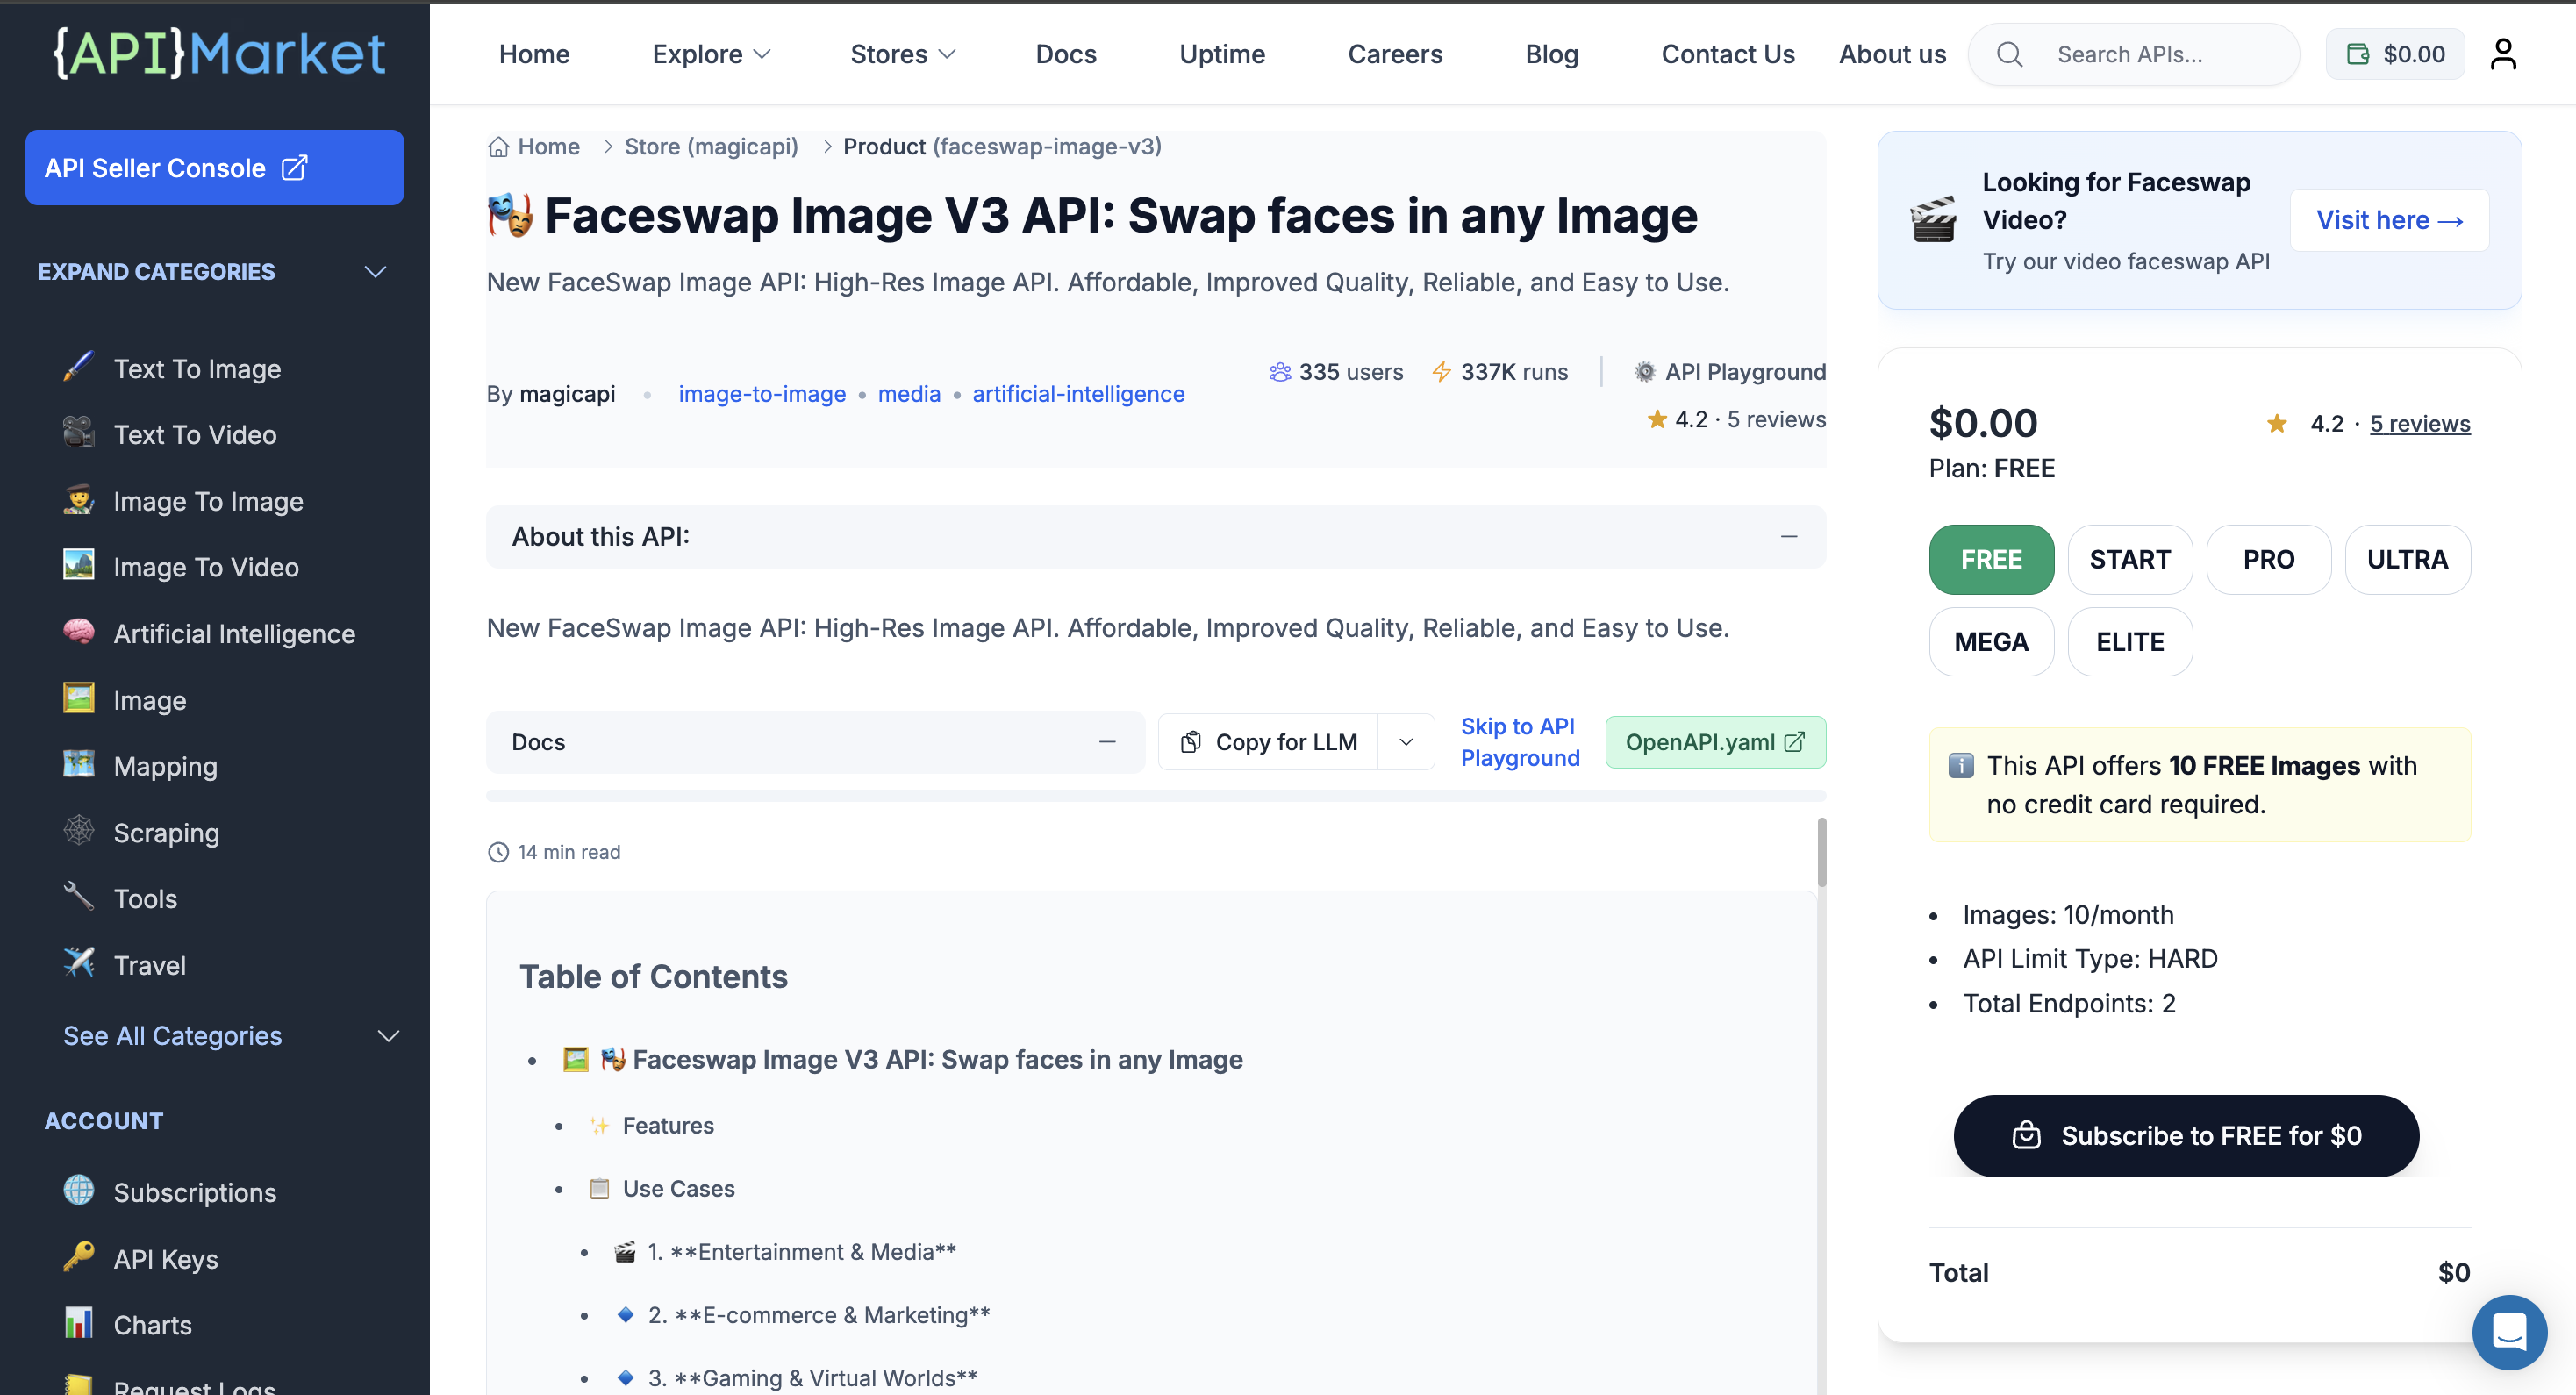Open the Explore menu

711,54
